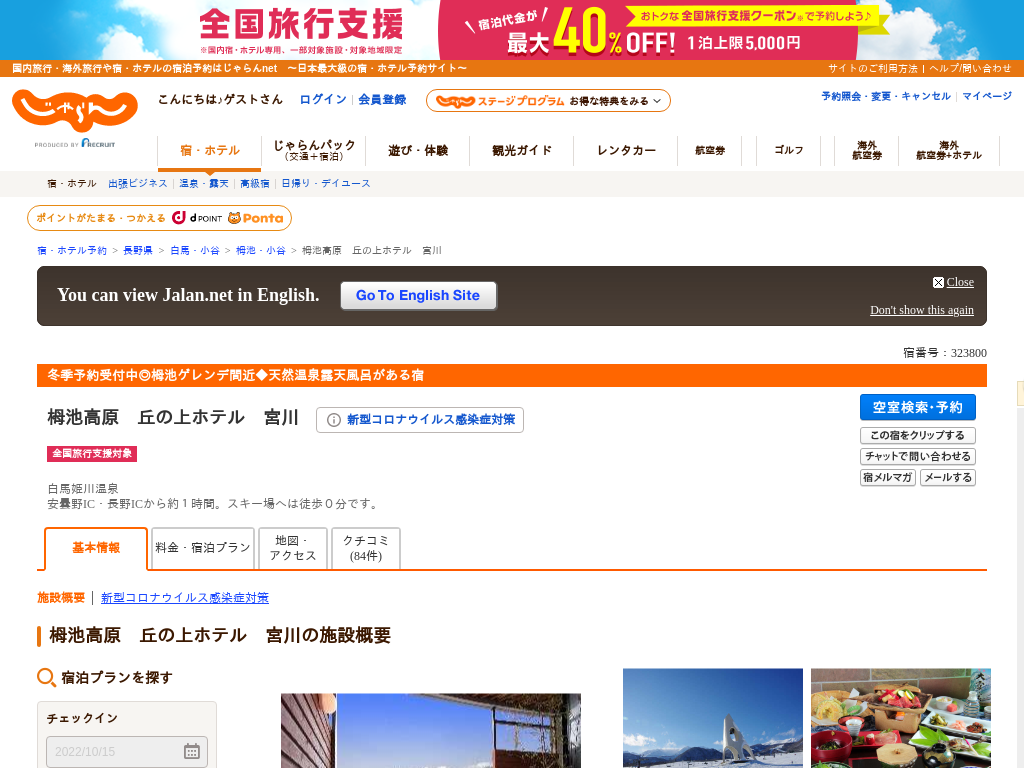
Task: Open the マイページ link
Action: click(987, 96)
